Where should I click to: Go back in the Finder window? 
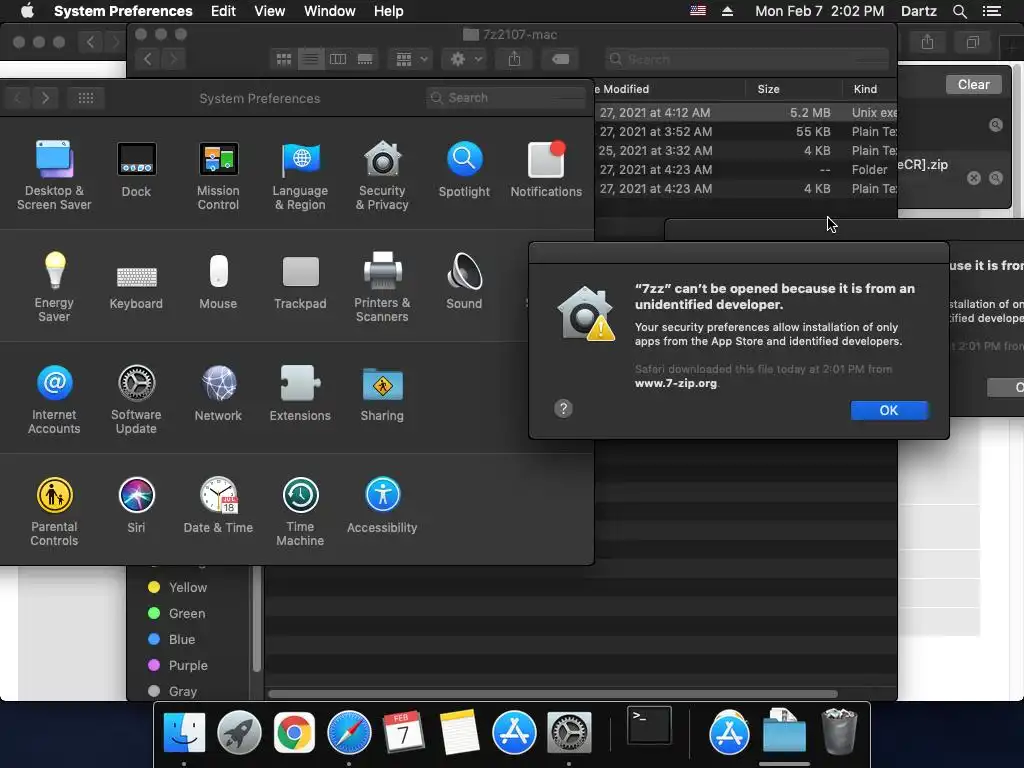[x=148, y=59]
